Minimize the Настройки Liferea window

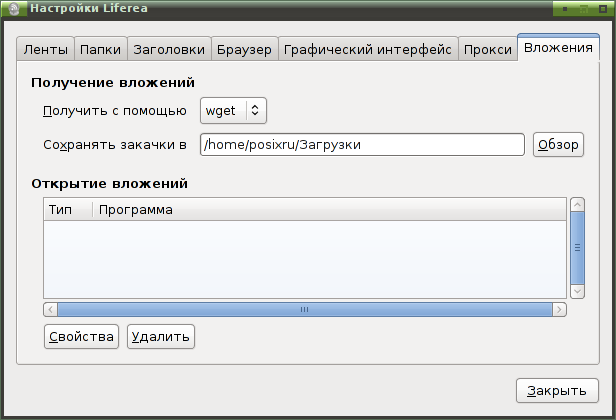pos(565,9)
